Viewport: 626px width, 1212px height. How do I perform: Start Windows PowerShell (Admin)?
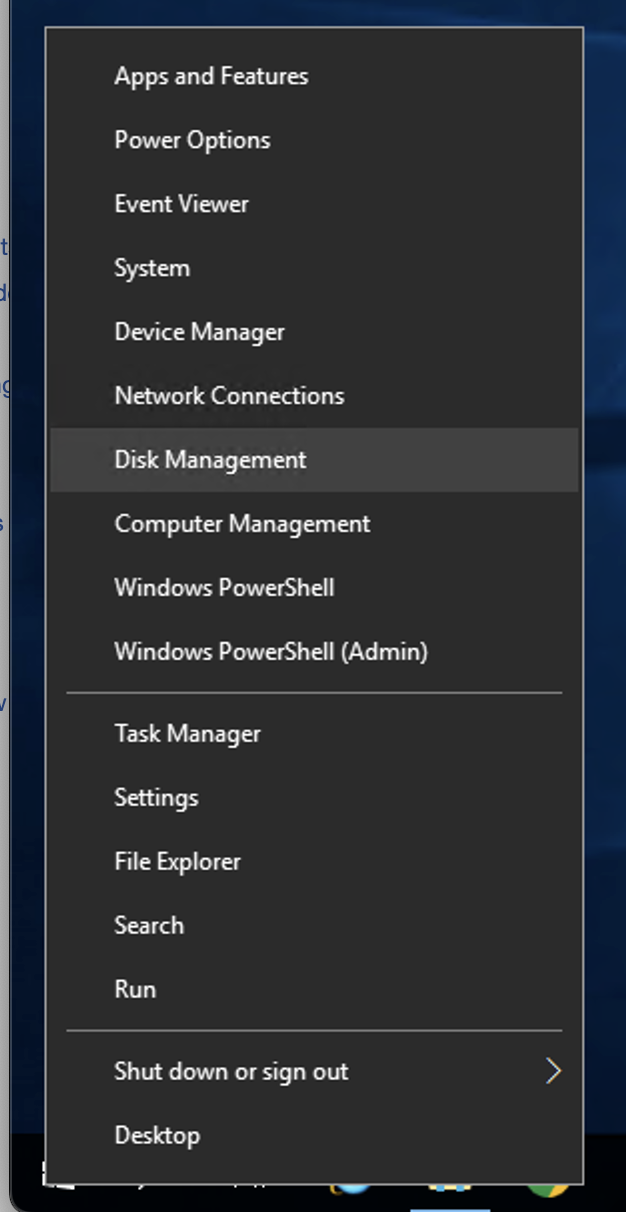click(271, 652)
